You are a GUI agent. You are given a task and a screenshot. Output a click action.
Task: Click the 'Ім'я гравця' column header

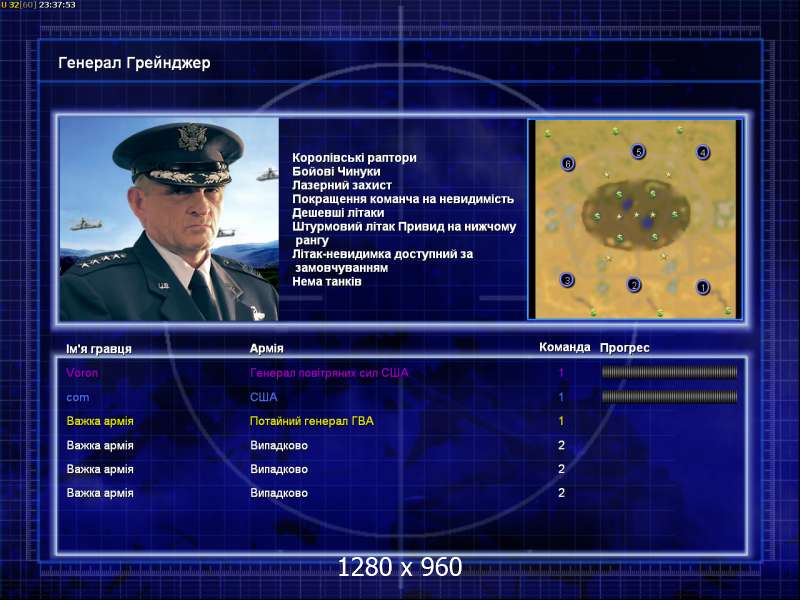point(98,348)
